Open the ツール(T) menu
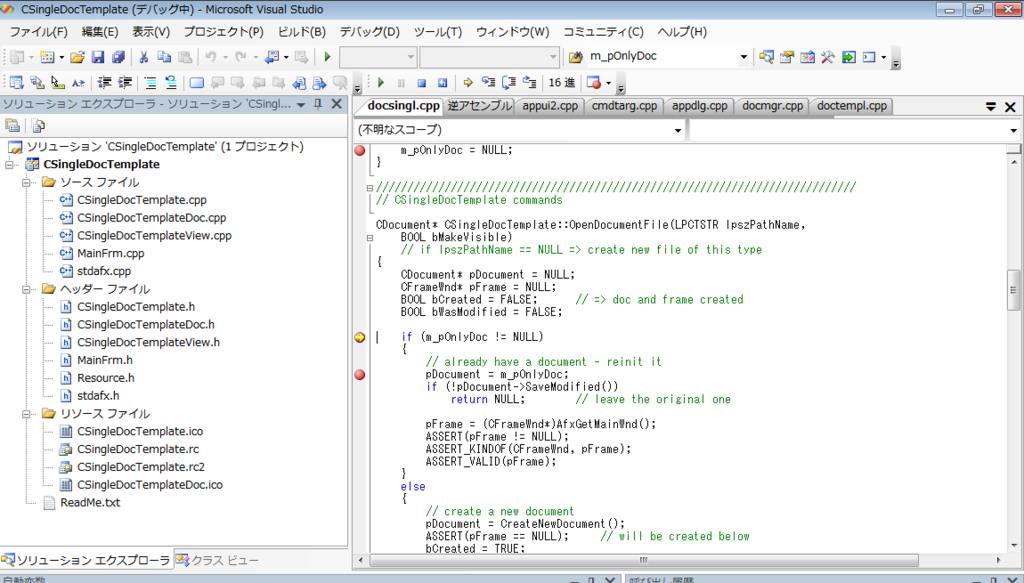This screenshot has height=583, width=1024. pos(438,32)
